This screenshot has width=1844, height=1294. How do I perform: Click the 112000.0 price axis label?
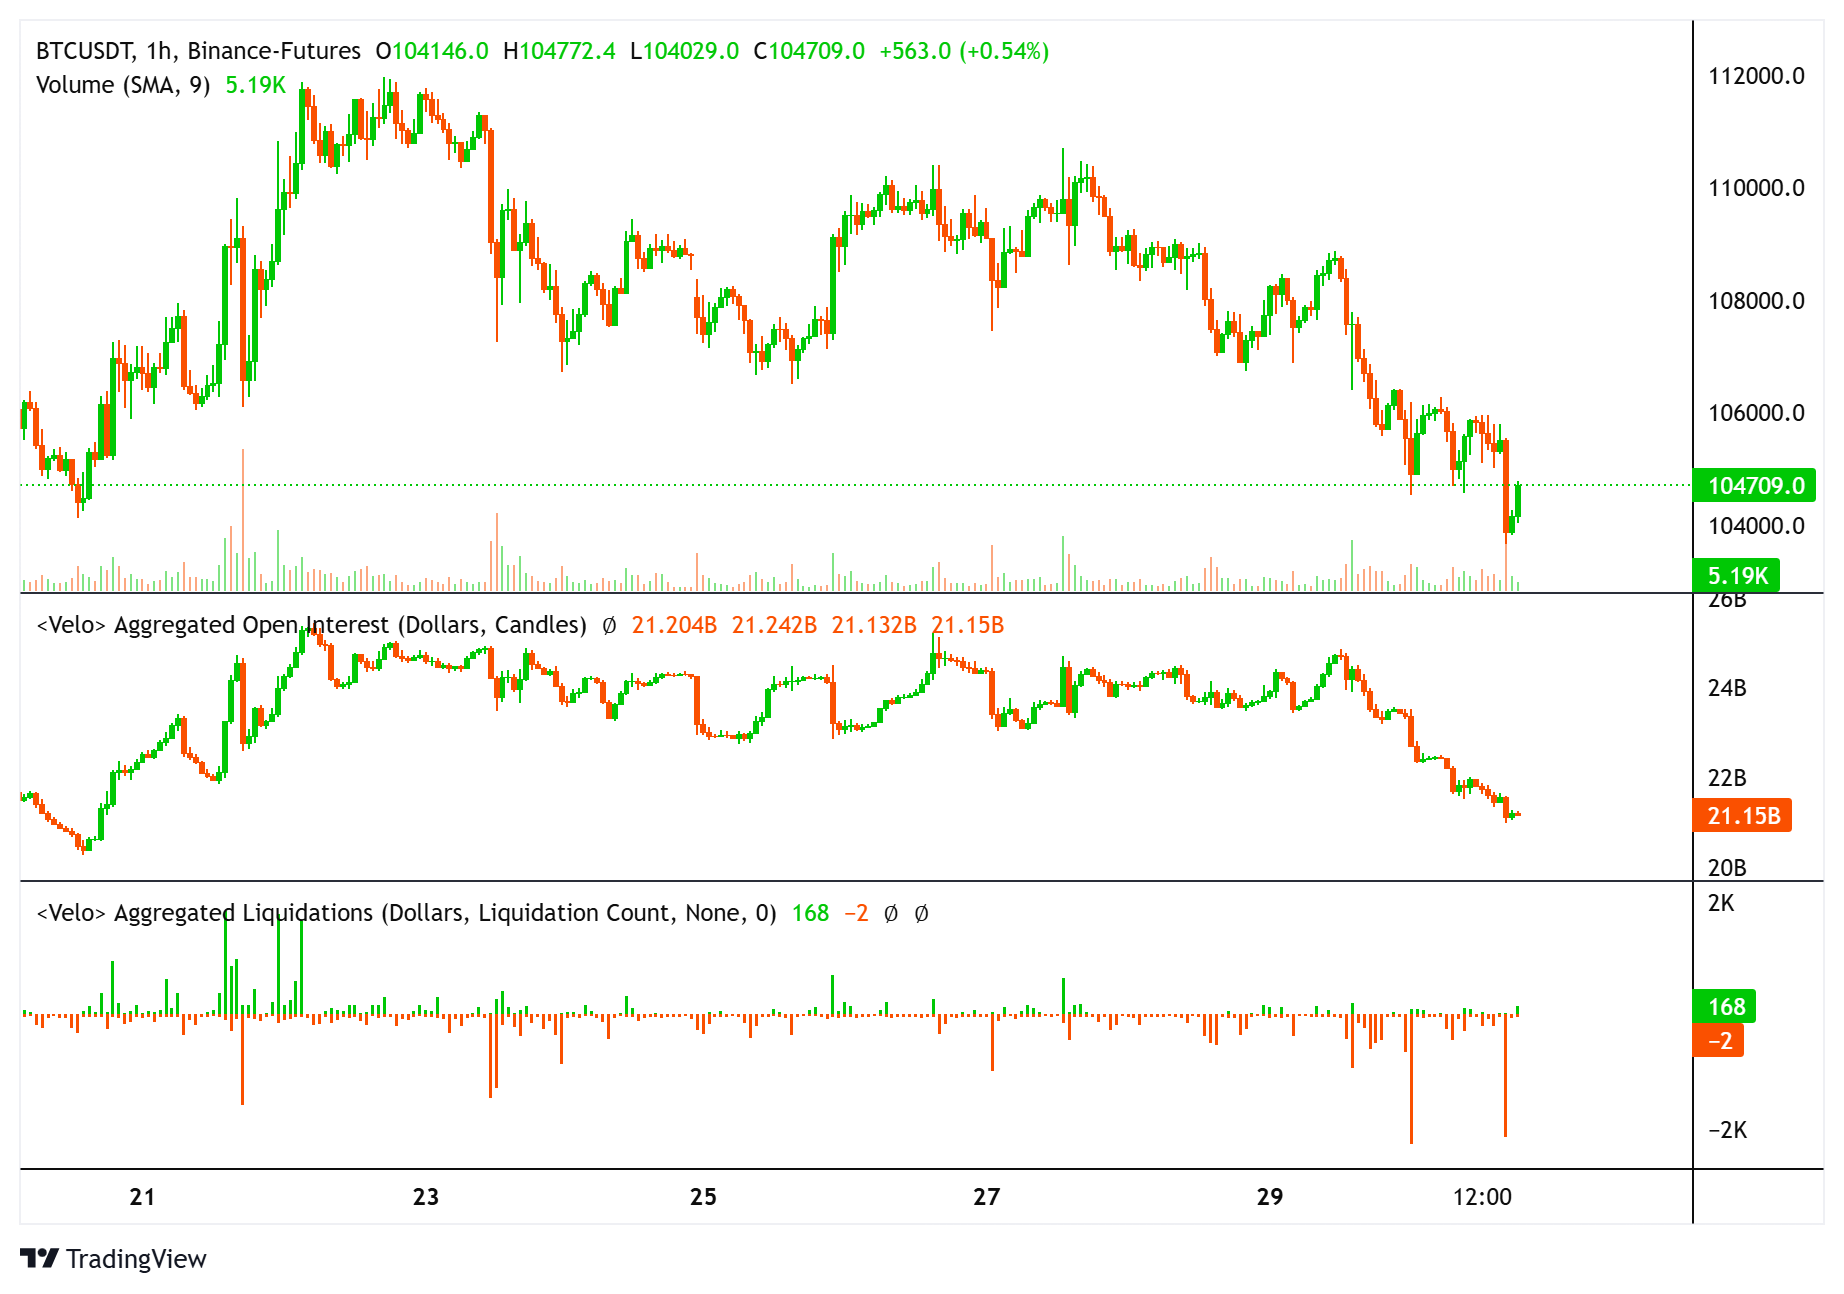1756,76
